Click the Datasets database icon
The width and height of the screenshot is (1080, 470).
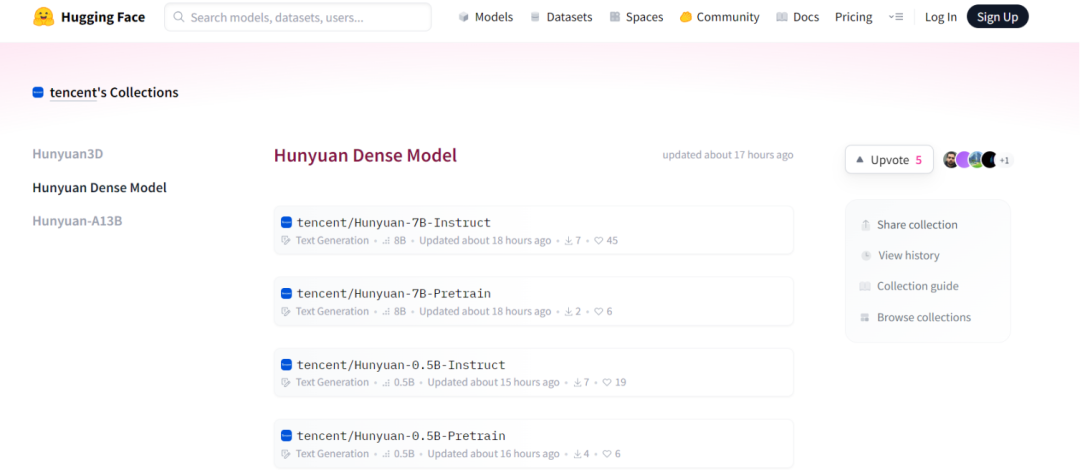point(535,17)
